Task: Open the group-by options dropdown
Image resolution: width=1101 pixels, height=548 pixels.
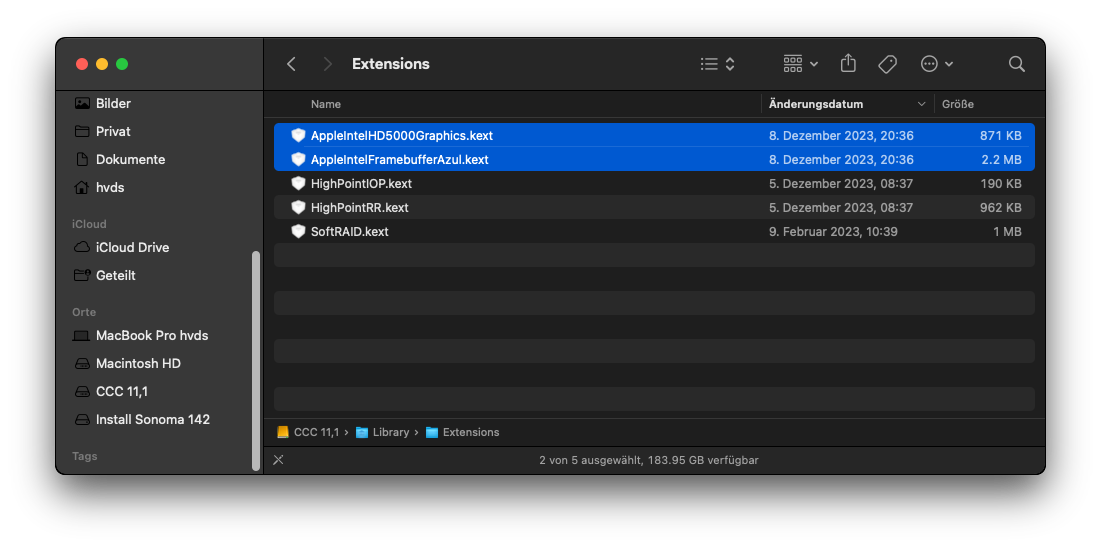Action: tap(800, 64)
